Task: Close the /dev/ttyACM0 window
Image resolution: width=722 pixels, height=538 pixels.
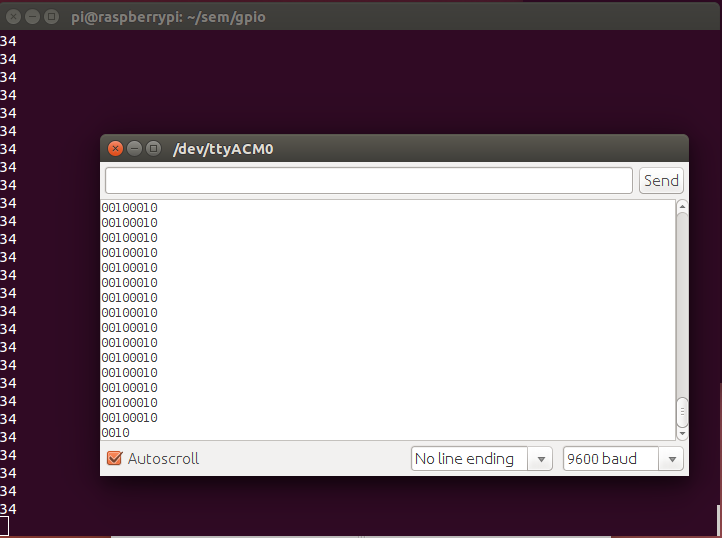Action: coord(115,148)
